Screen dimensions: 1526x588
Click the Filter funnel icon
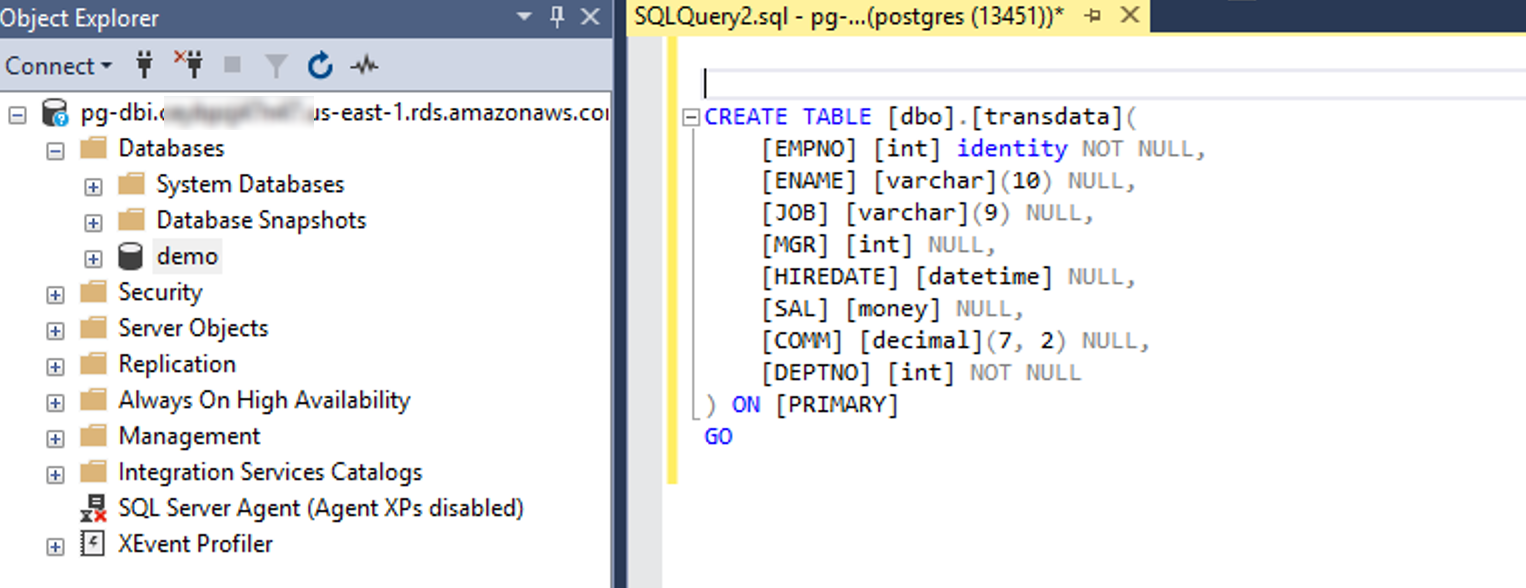276,66
